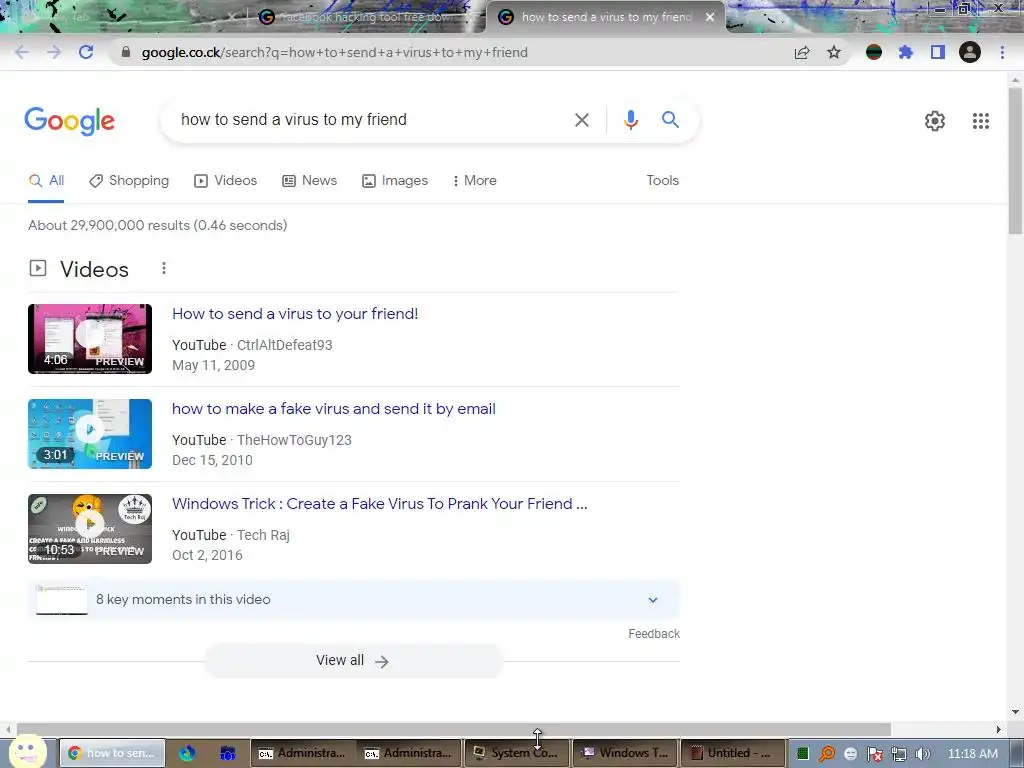Open Google quick settings gear
The height and width of the screenshot is (768, 1024).
[x=935, y=121]
